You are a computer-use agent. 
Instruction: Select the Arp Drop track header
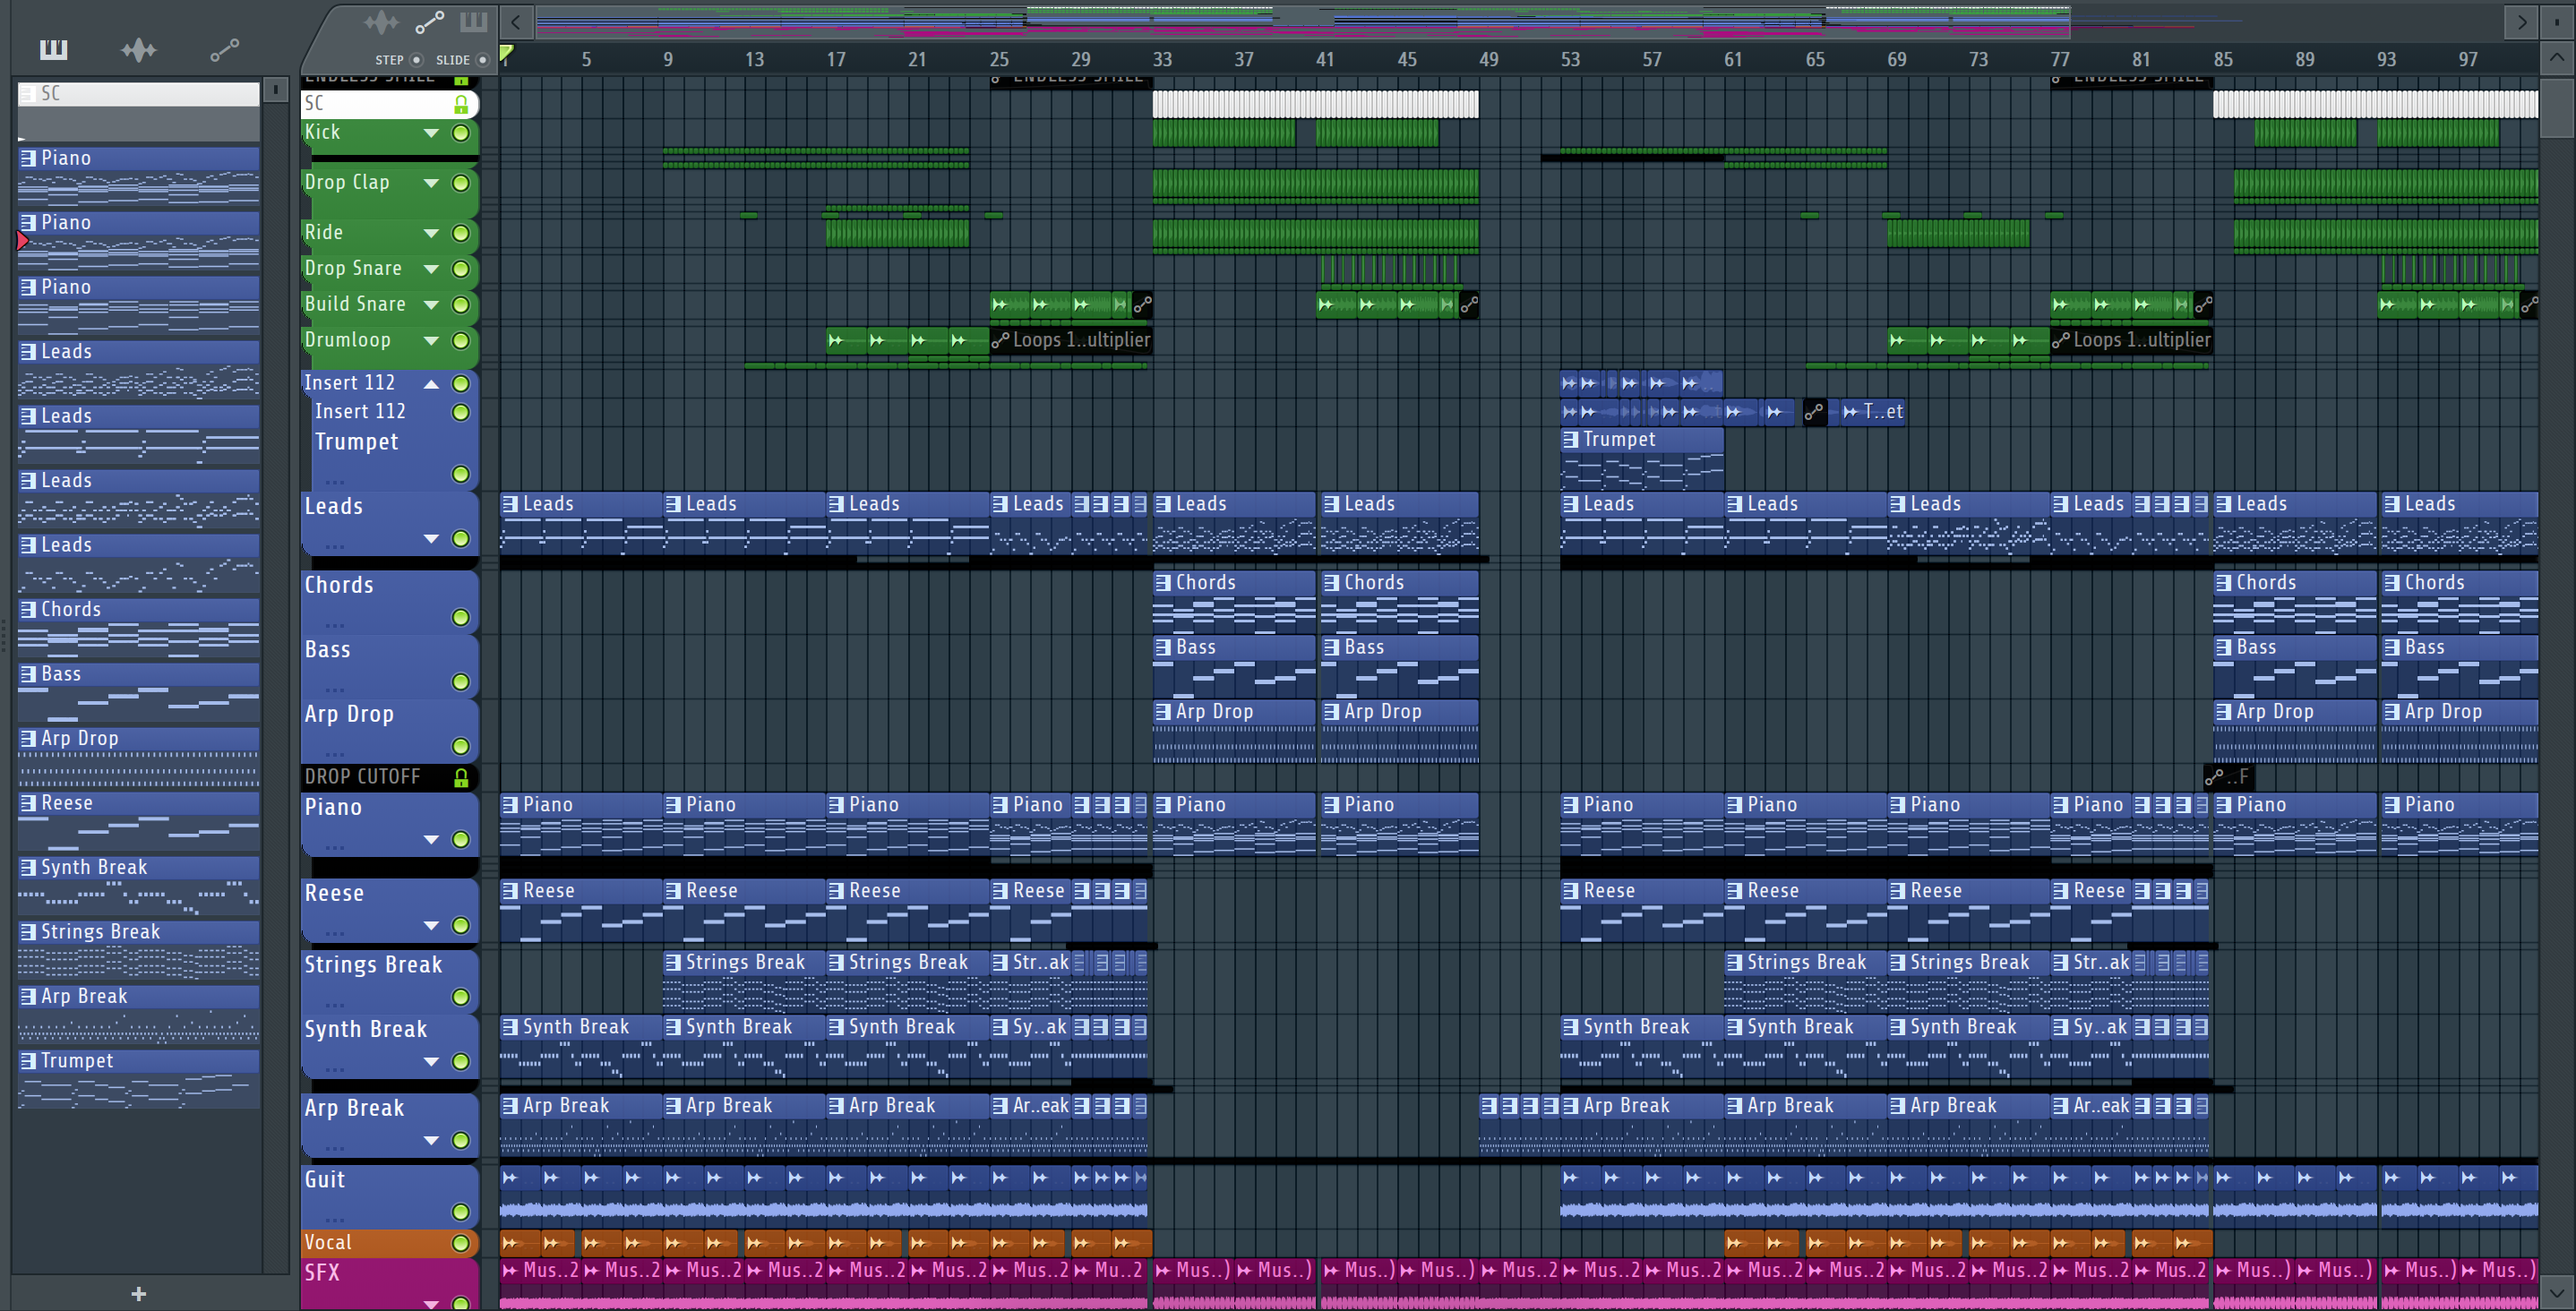pyautogui.click(x=390, y=730)
